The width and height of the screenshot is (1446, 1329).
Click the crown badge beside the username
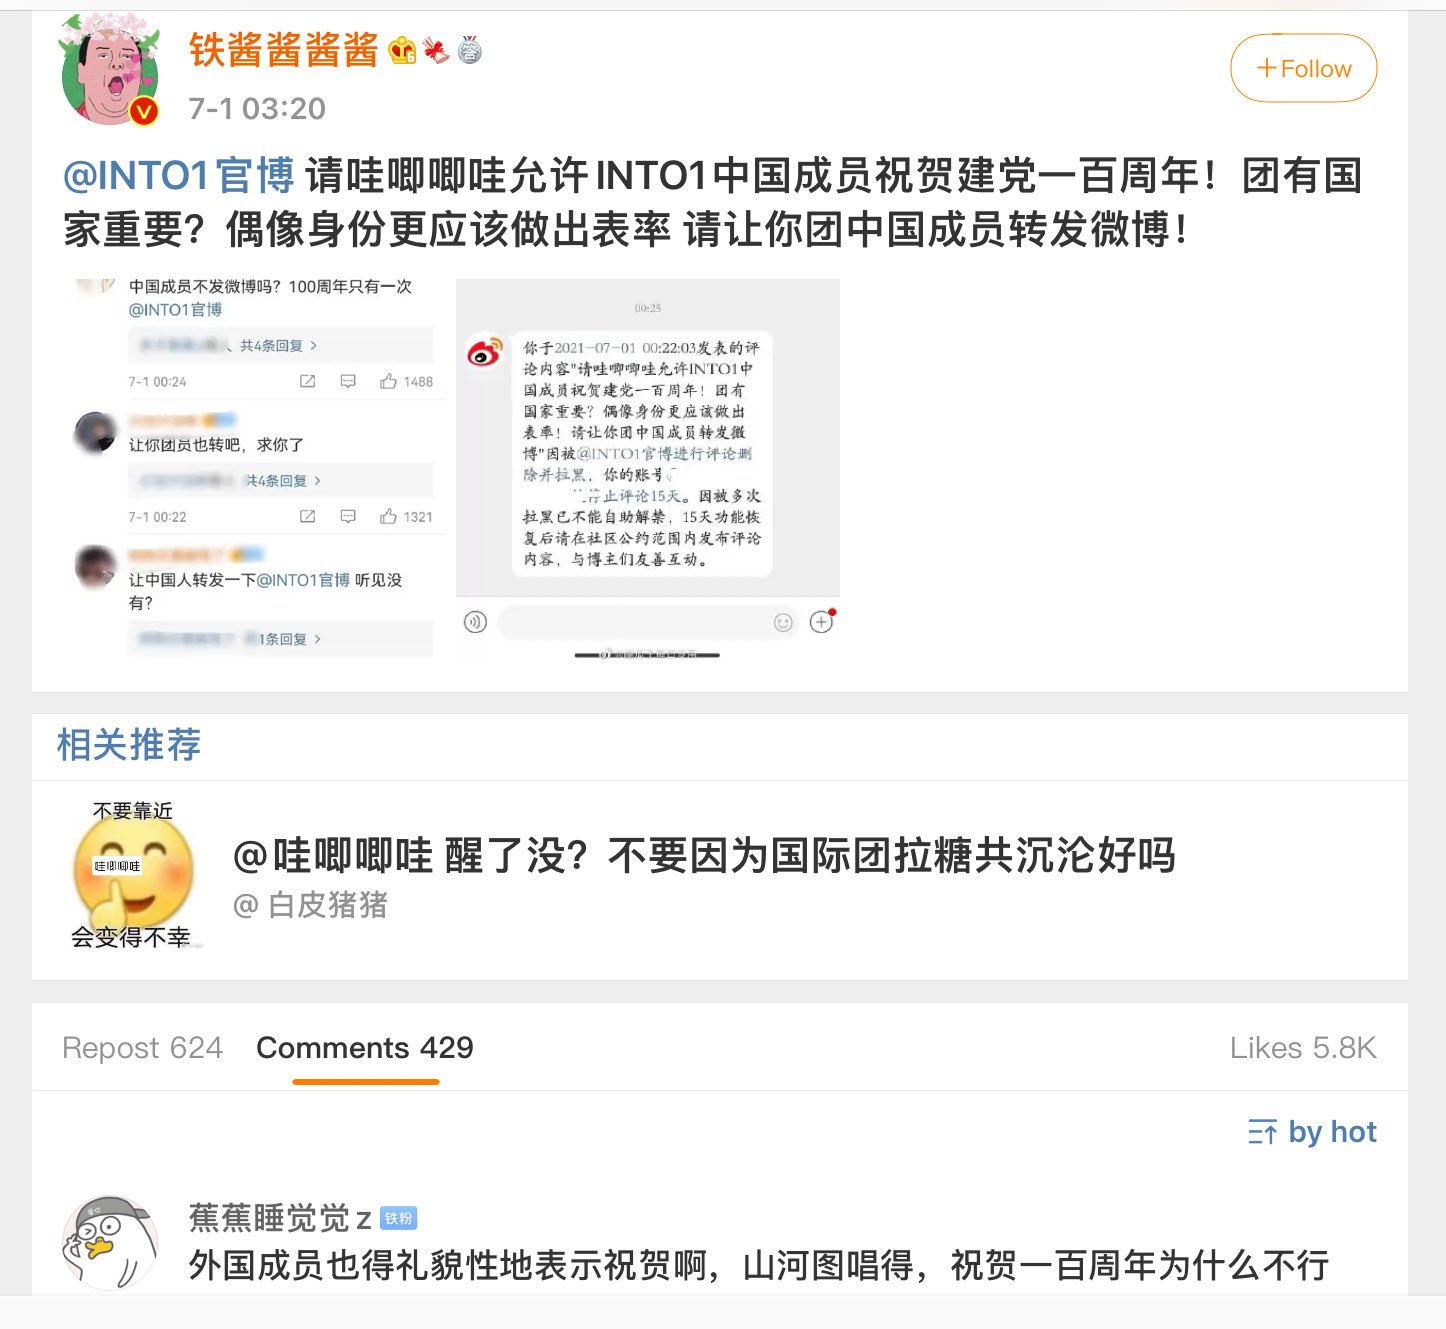click(402, 50)
